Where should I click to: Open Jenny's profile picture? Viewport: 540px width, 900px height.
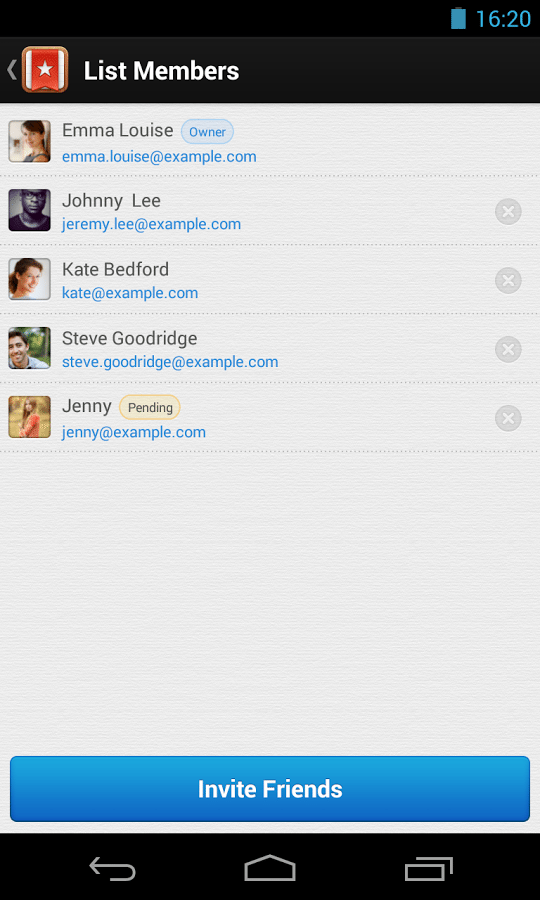29,417
